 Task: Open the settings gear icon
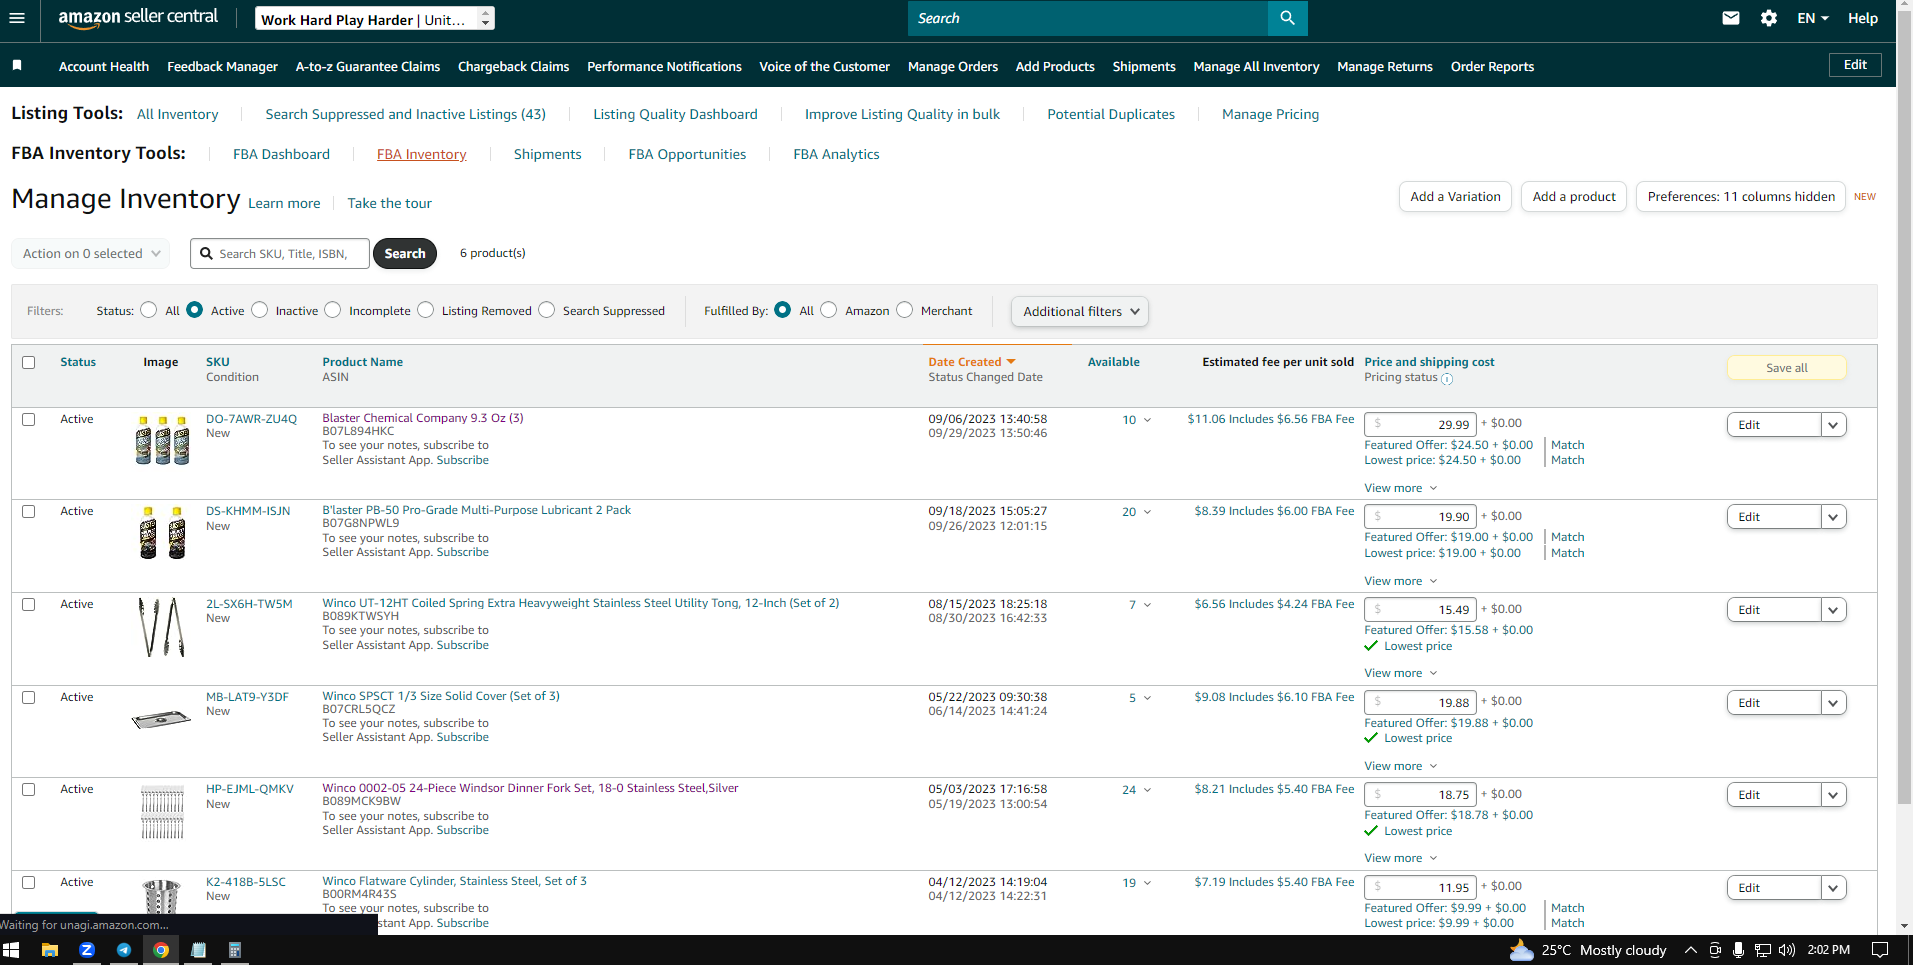coord(1769,18)
